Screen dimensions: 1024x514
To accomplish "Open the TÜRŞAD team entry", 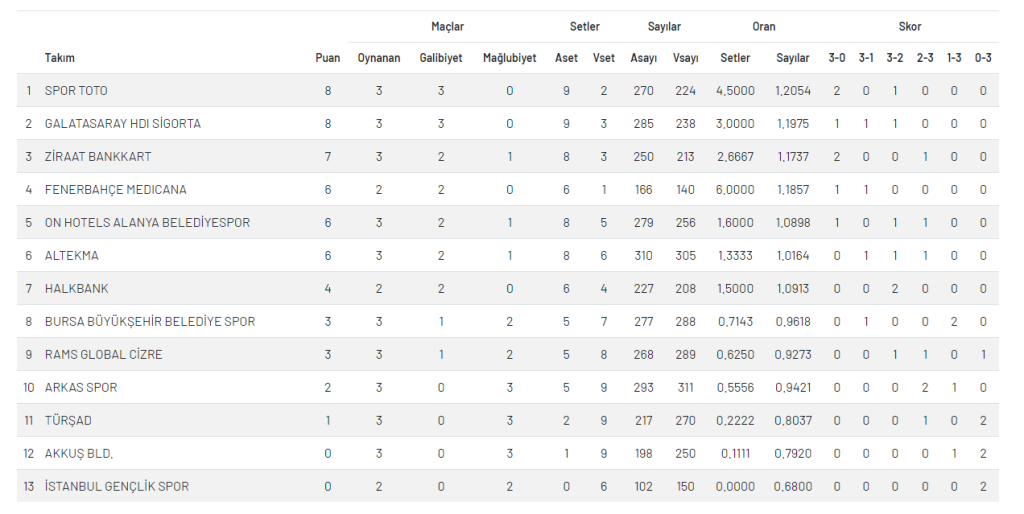I will click(68, 421).
